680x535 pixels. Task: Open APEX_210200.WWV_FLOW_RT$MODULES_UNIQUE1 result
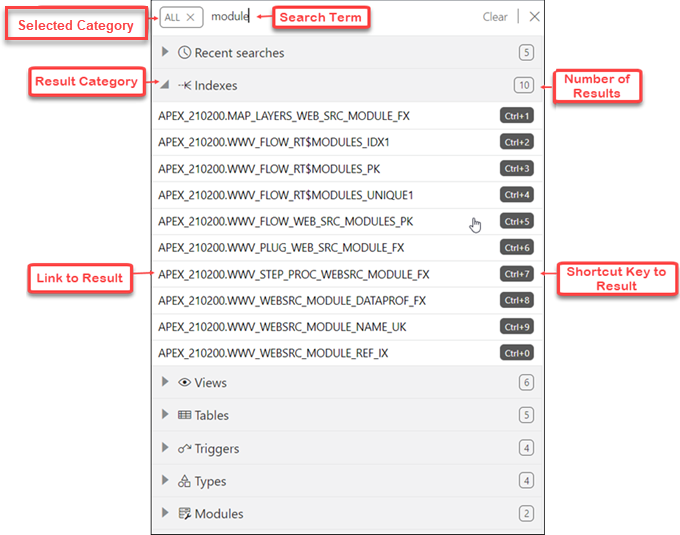pos(285,195)
